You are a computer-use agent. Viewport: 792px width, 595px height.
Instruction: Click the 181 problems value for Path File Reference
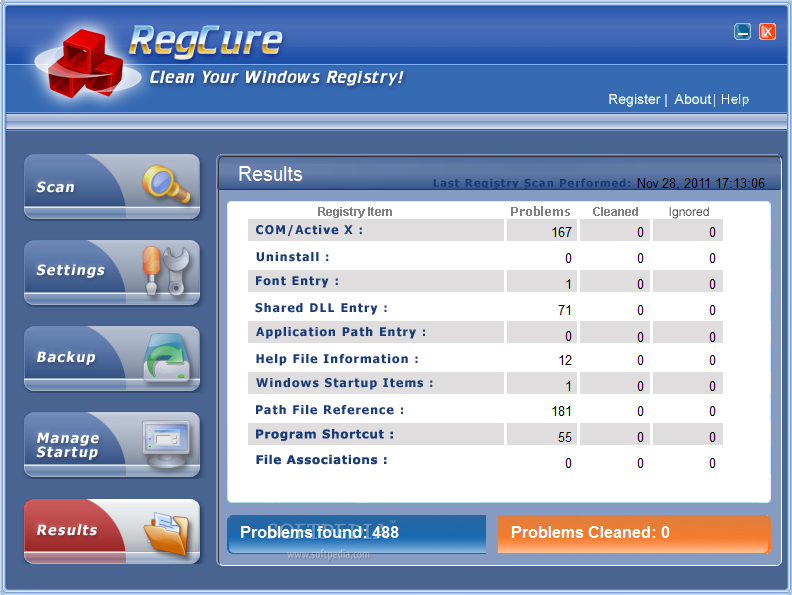[562, 411]
